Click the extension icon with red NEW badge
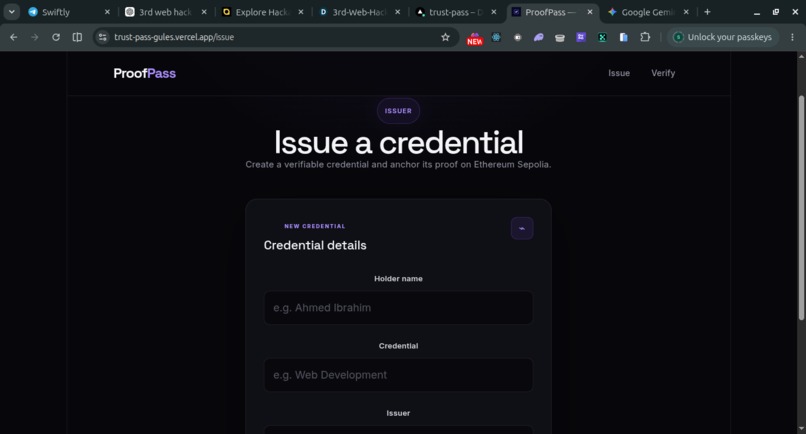 tap(474, 39)
